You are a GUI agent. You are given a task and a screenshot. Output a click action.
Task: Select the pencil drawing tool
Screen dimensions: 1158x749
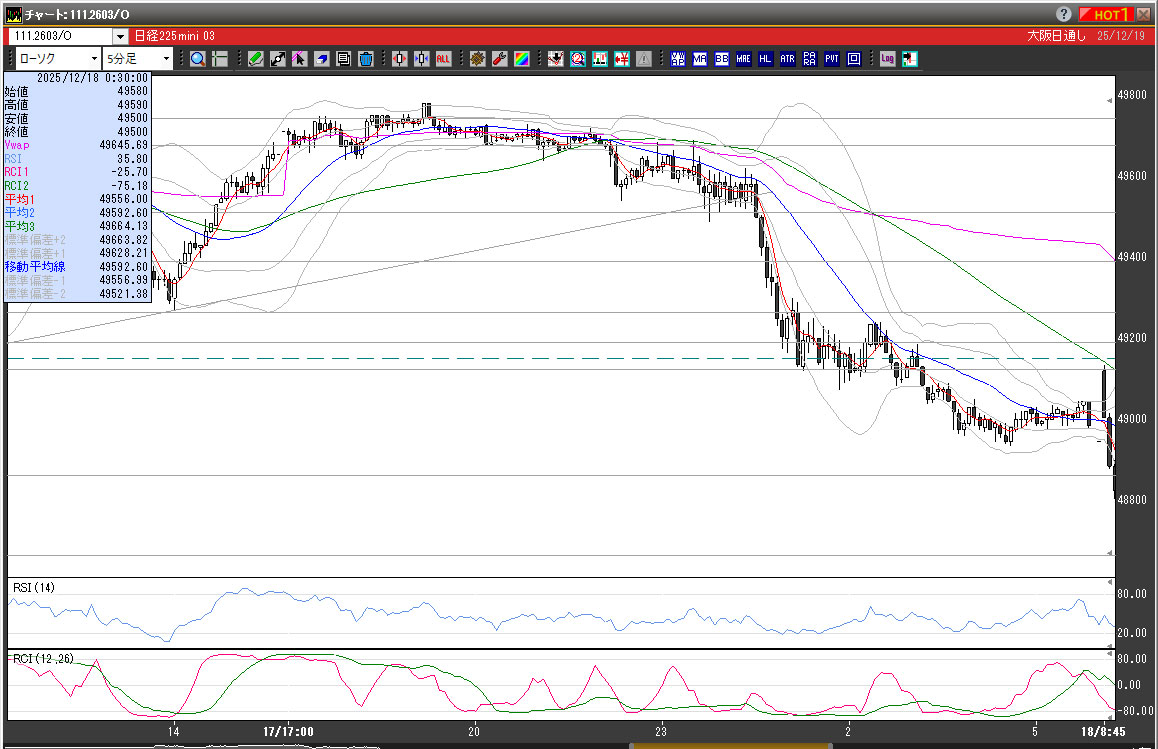tap(256, 59)
